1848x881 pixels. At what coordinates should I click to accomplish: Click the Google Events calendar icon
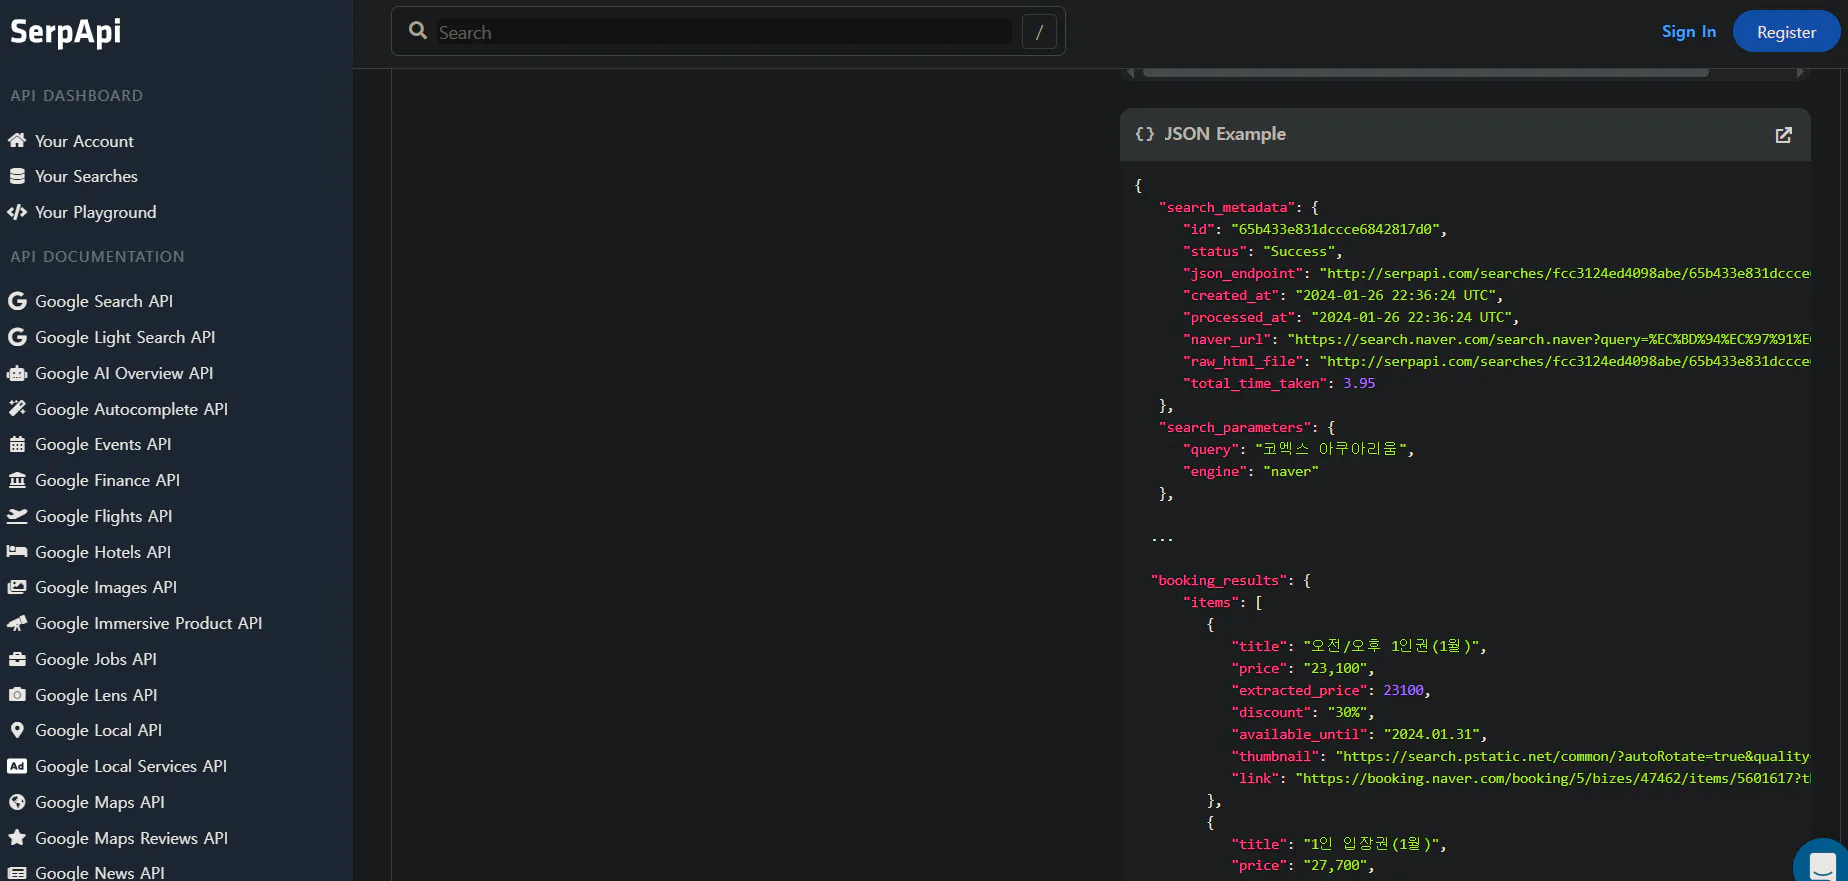pyautogui.click(x=17, y=444)
